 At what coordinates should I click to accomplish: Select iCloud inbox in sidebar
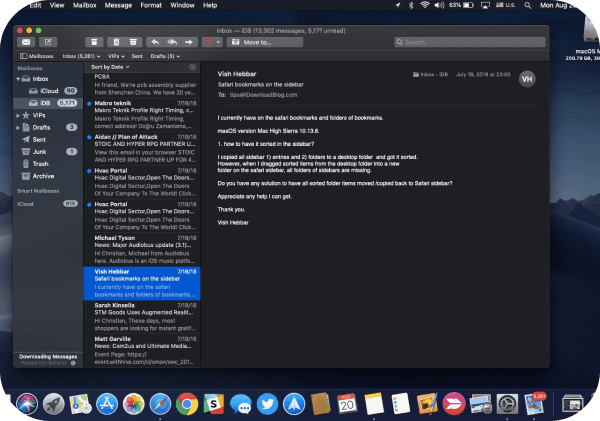pyautogui.click(x=48, y=91)
